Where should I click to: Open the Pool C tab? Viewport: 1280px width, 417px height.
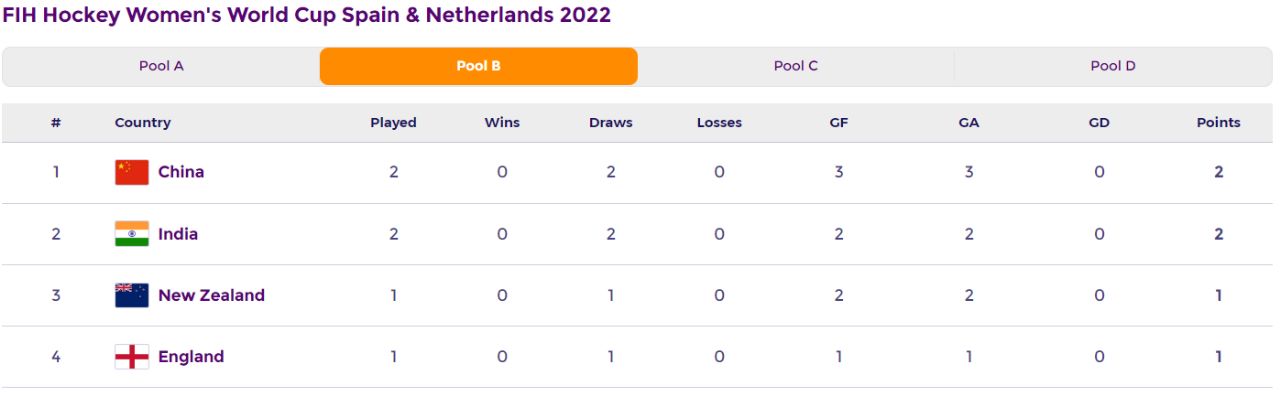[796, 66]
